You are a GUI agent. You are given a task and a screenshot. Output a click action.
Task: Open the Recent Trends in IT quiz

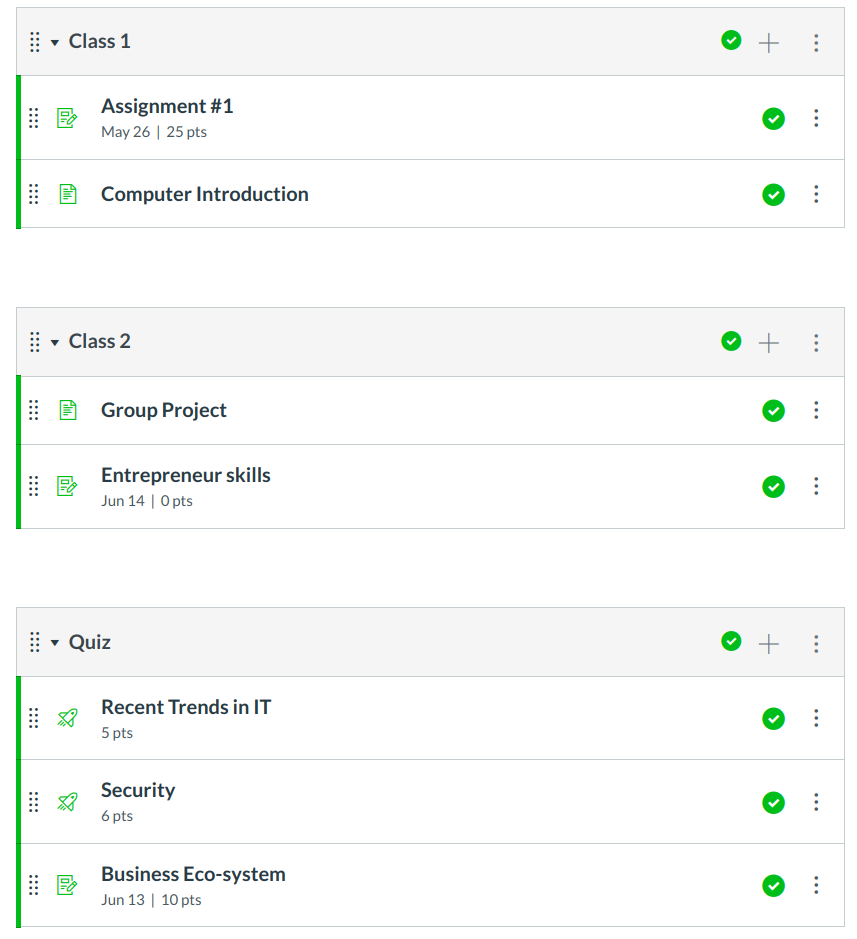186,707
